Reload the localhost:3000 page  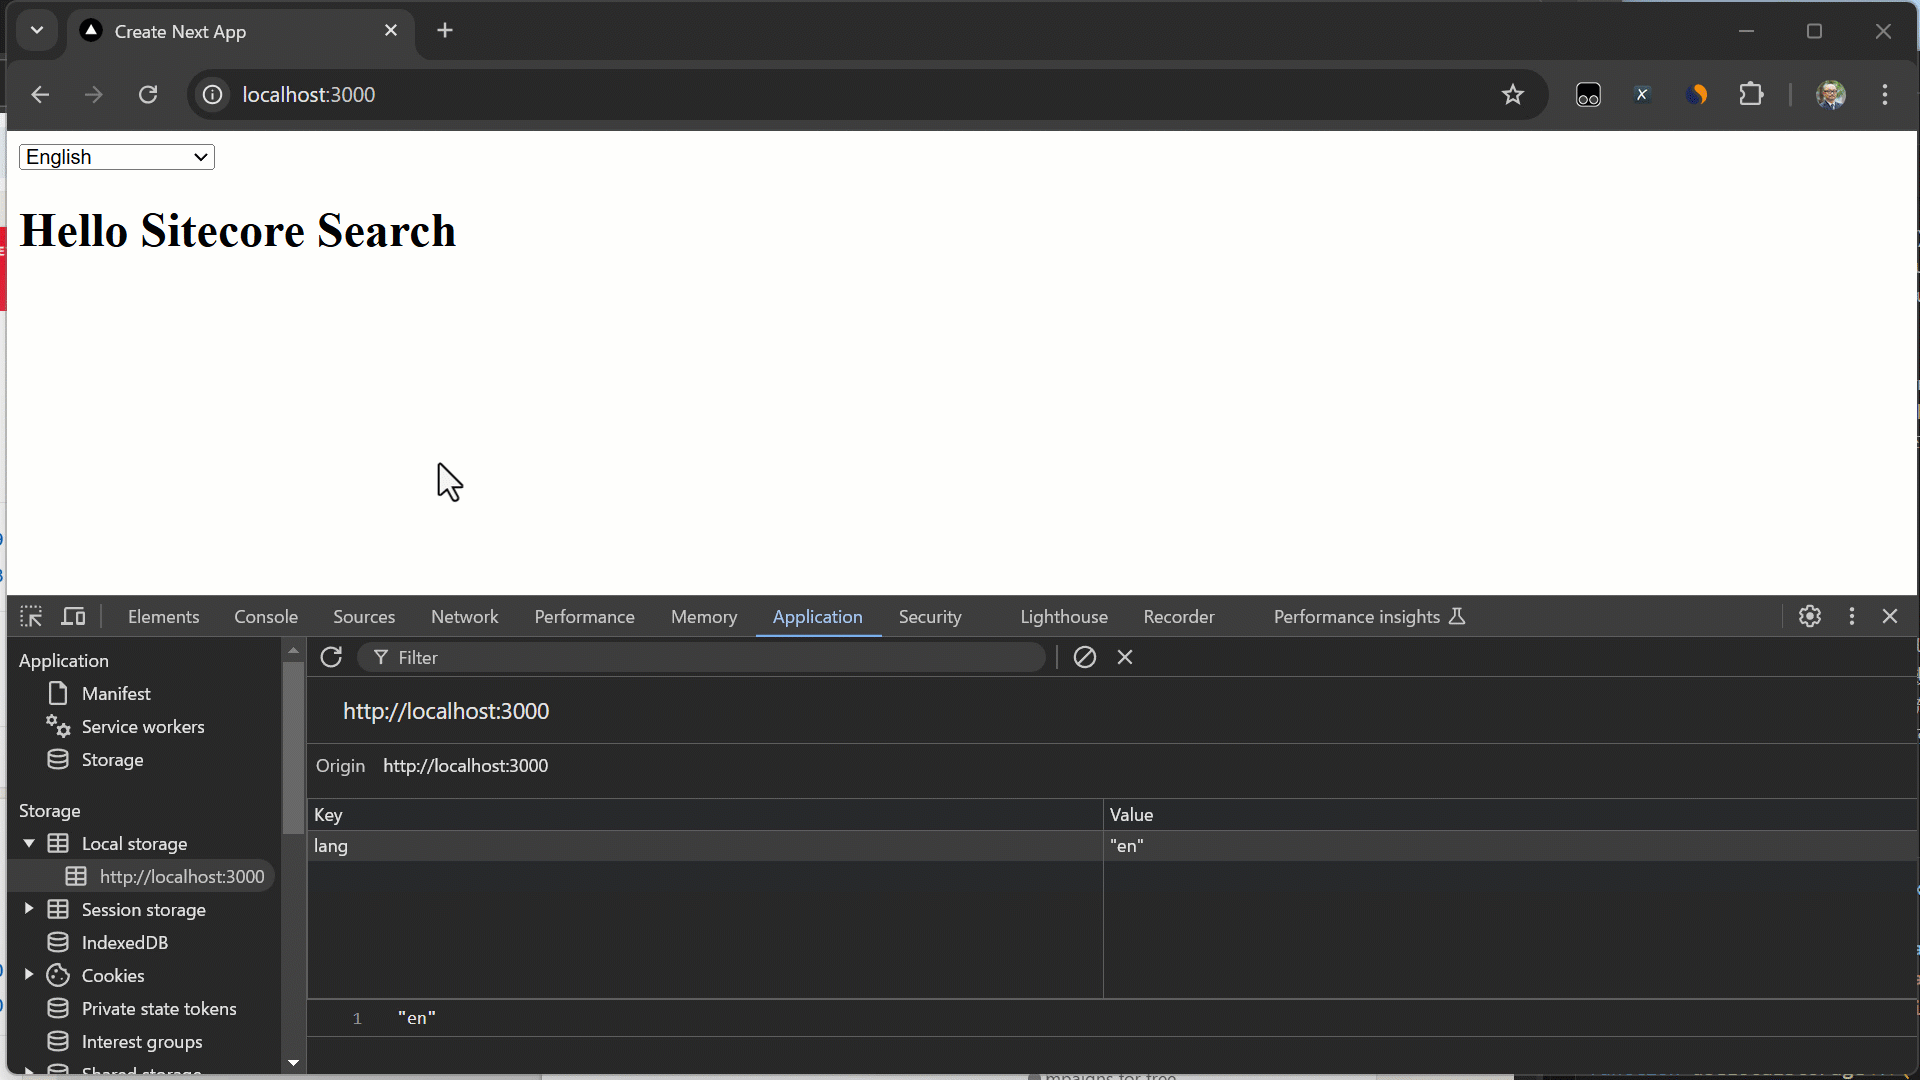tap(148, 95)
